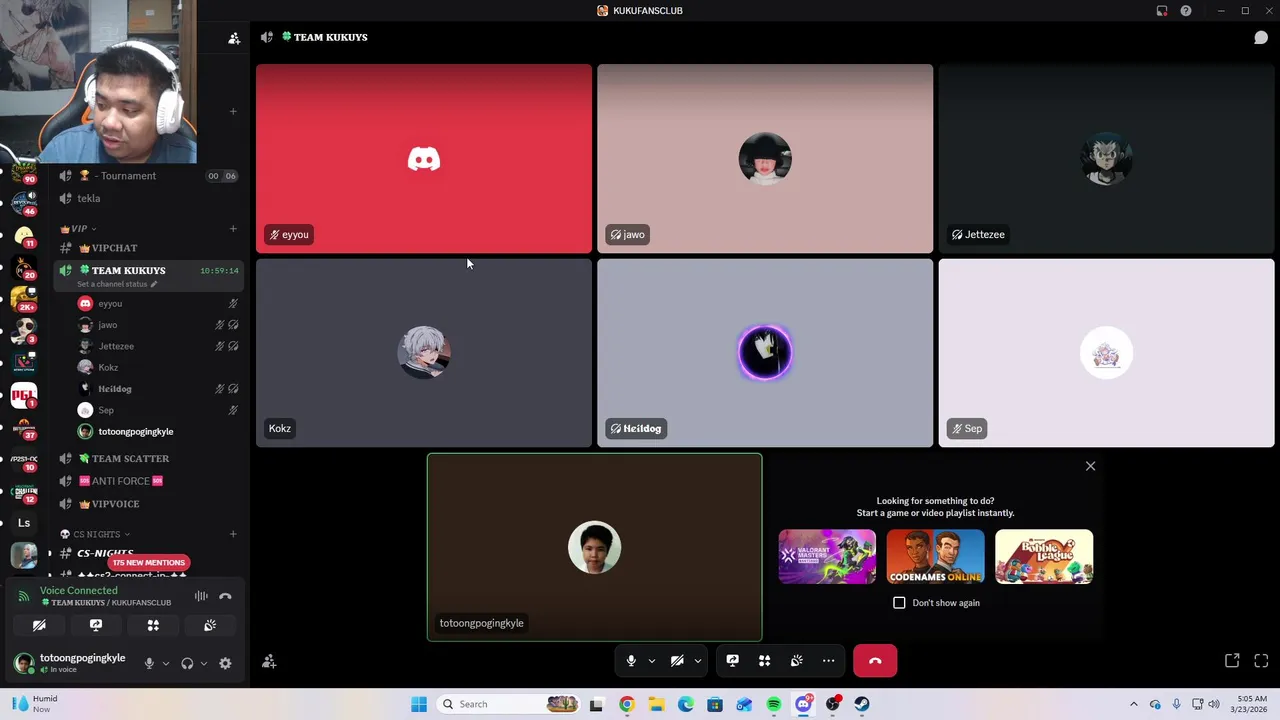This screenshot has width=1280, height=720.
Task: Open microphone options arrow in call controls
Action: point(652,661)
